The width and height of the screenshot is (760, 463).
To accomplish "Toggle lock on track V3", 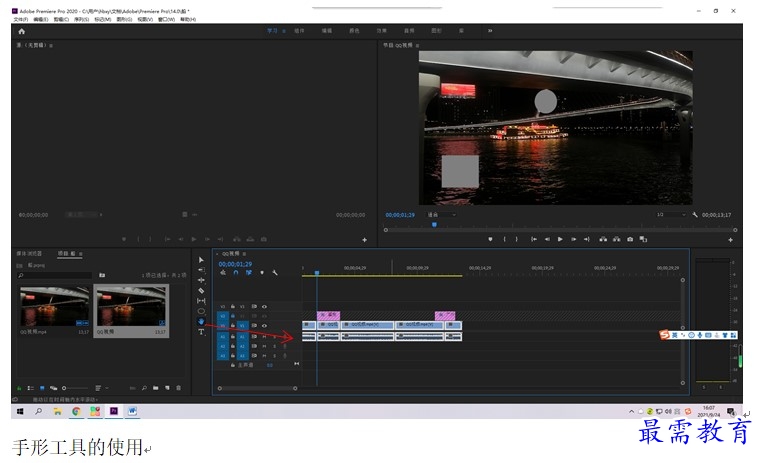I will pos(233,306).
